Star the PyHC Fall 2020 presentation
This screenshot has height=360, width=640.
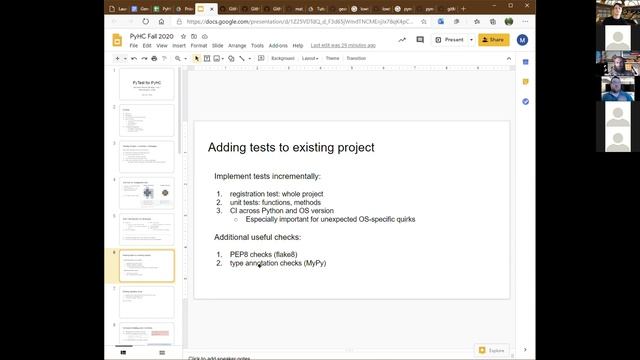(x=183, y=36)
